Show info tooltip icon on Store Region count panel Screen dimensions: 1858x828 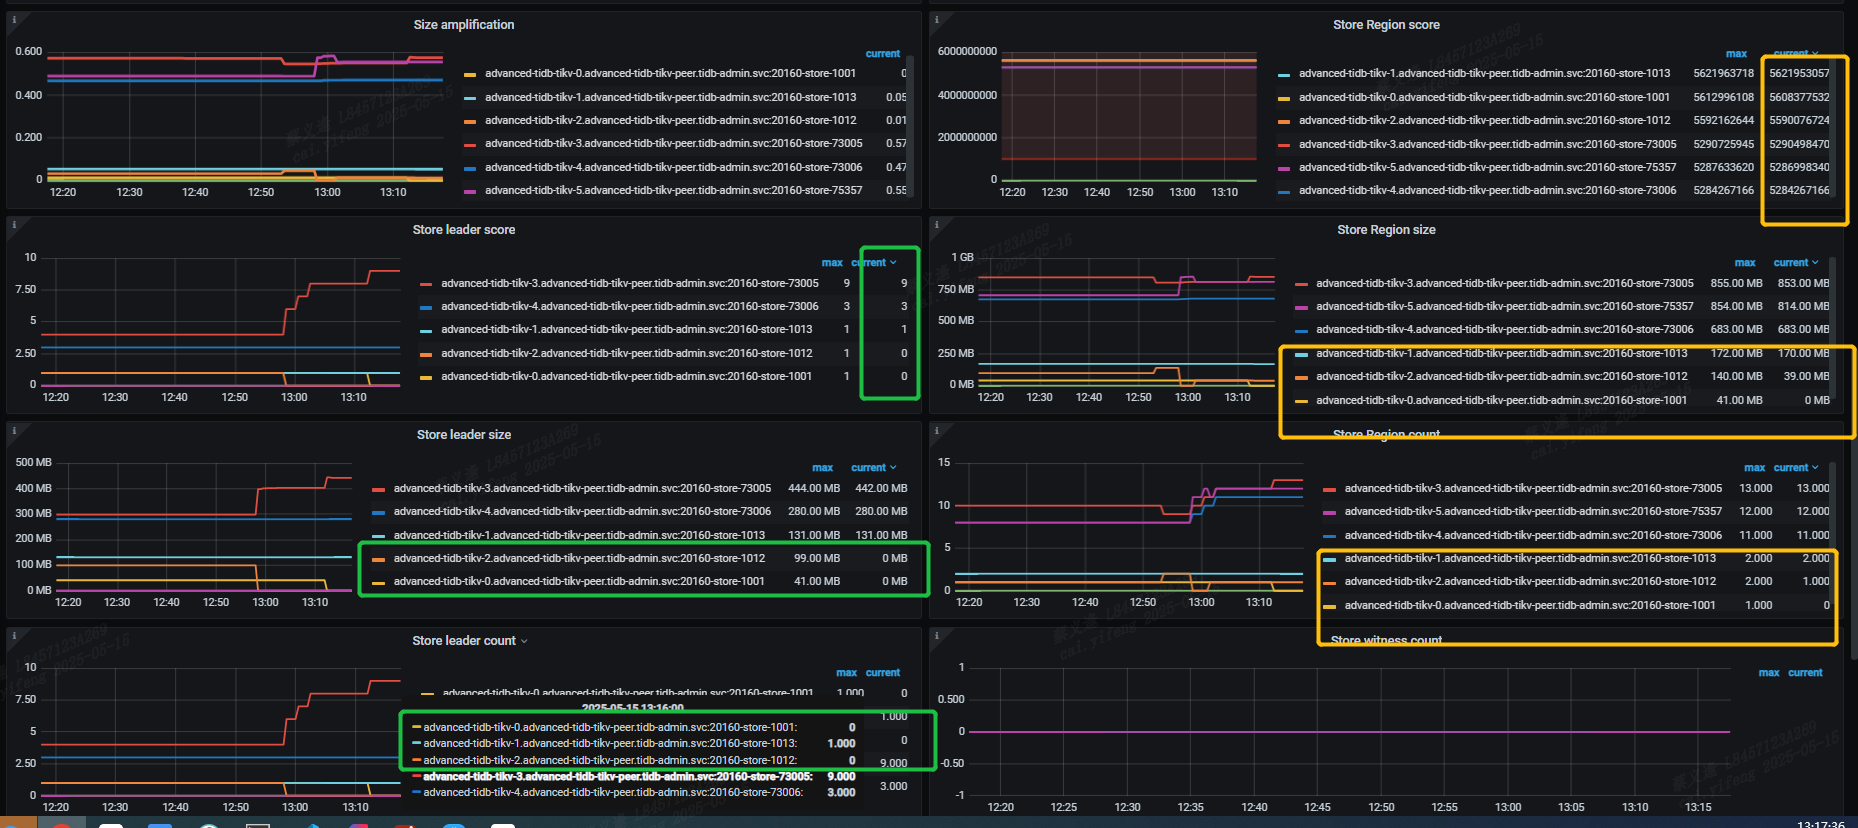coord(936,430)
